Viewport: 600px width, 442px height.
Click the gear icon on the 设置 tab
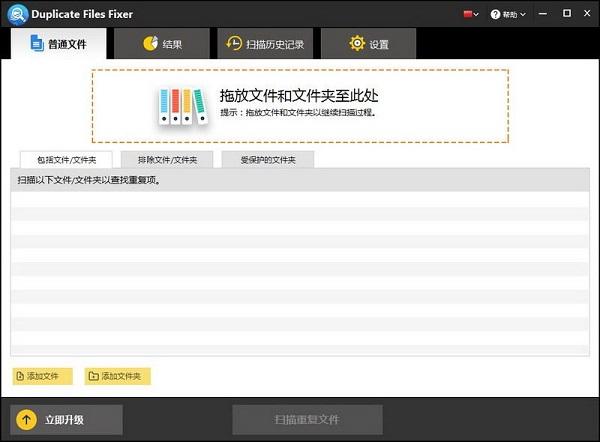(357, 44)
